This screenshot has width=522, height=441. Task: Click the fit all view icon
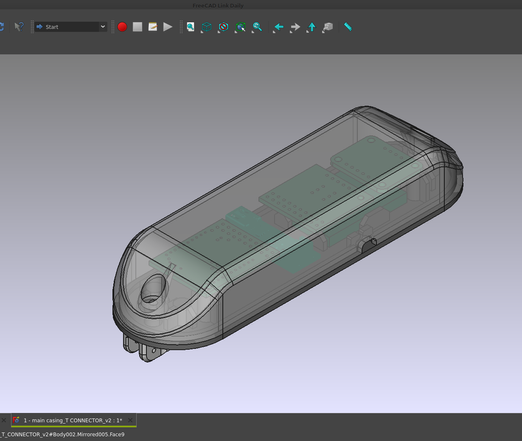[x=190, y=27]
